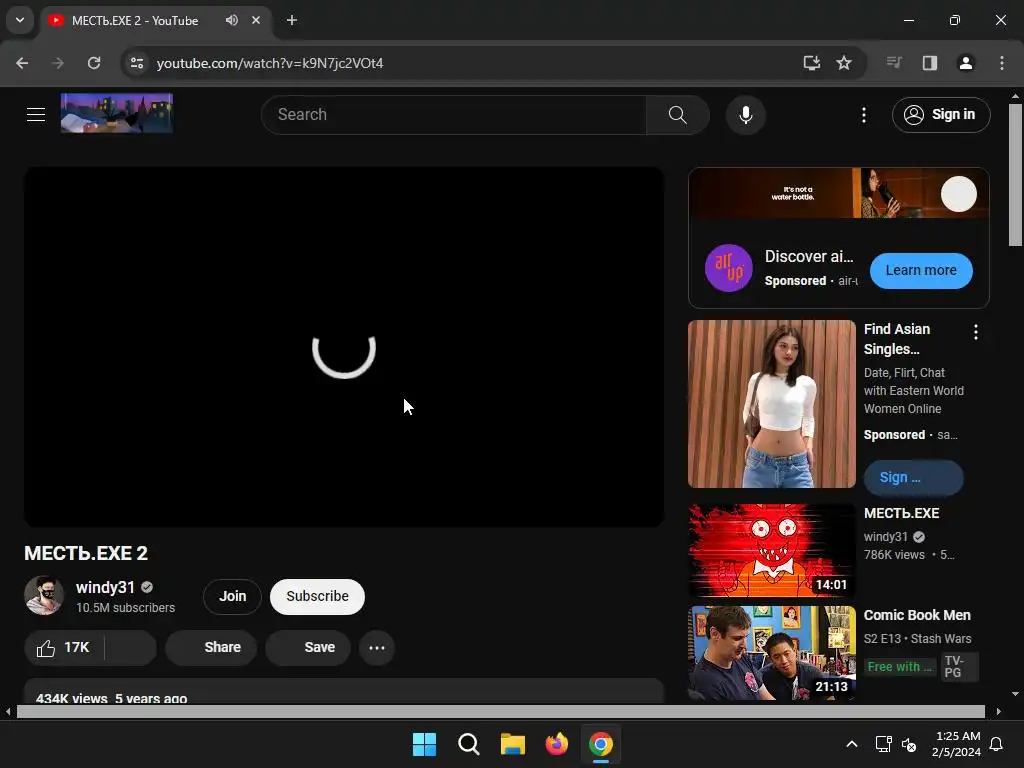
Task: Open the YouTube guide hamburger menu
Action: [x=36, y=115]
